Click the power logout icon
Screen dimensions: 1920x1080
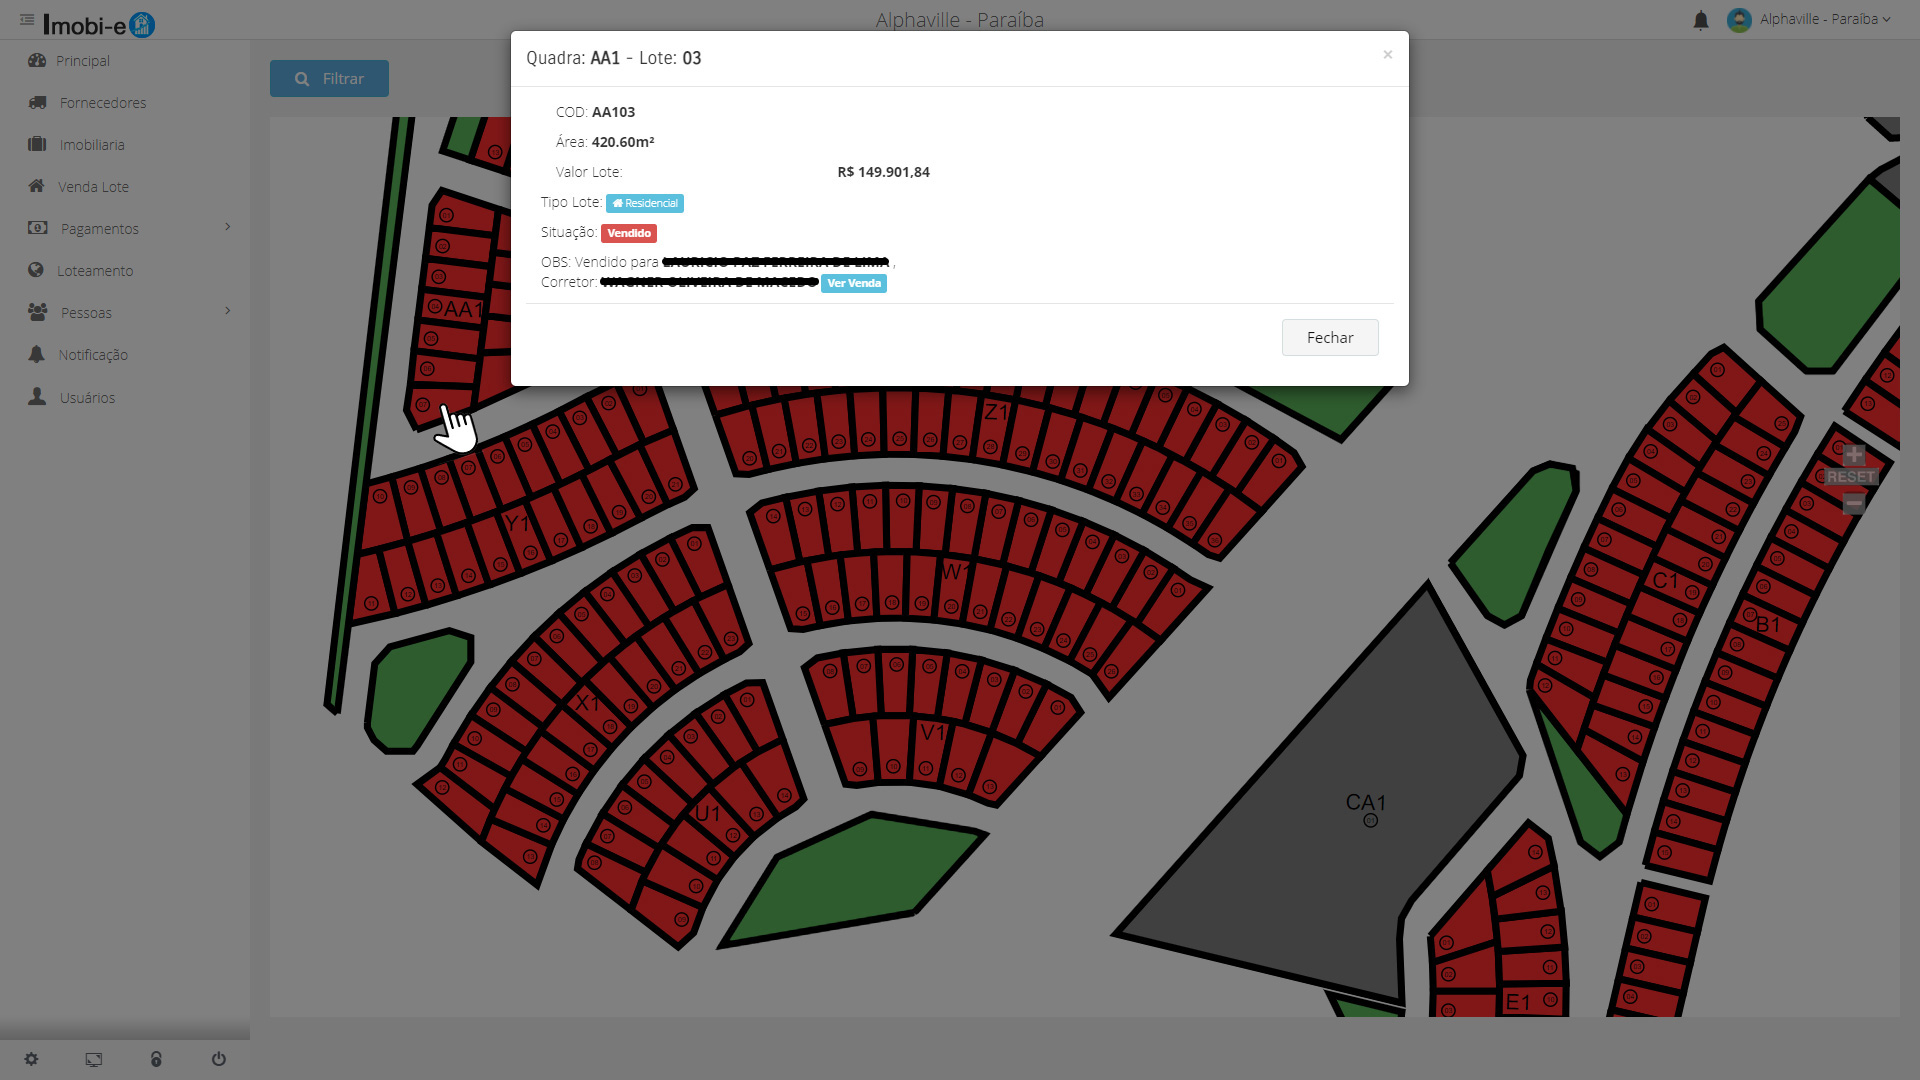pyautogui.click(x=219, y=1059)
